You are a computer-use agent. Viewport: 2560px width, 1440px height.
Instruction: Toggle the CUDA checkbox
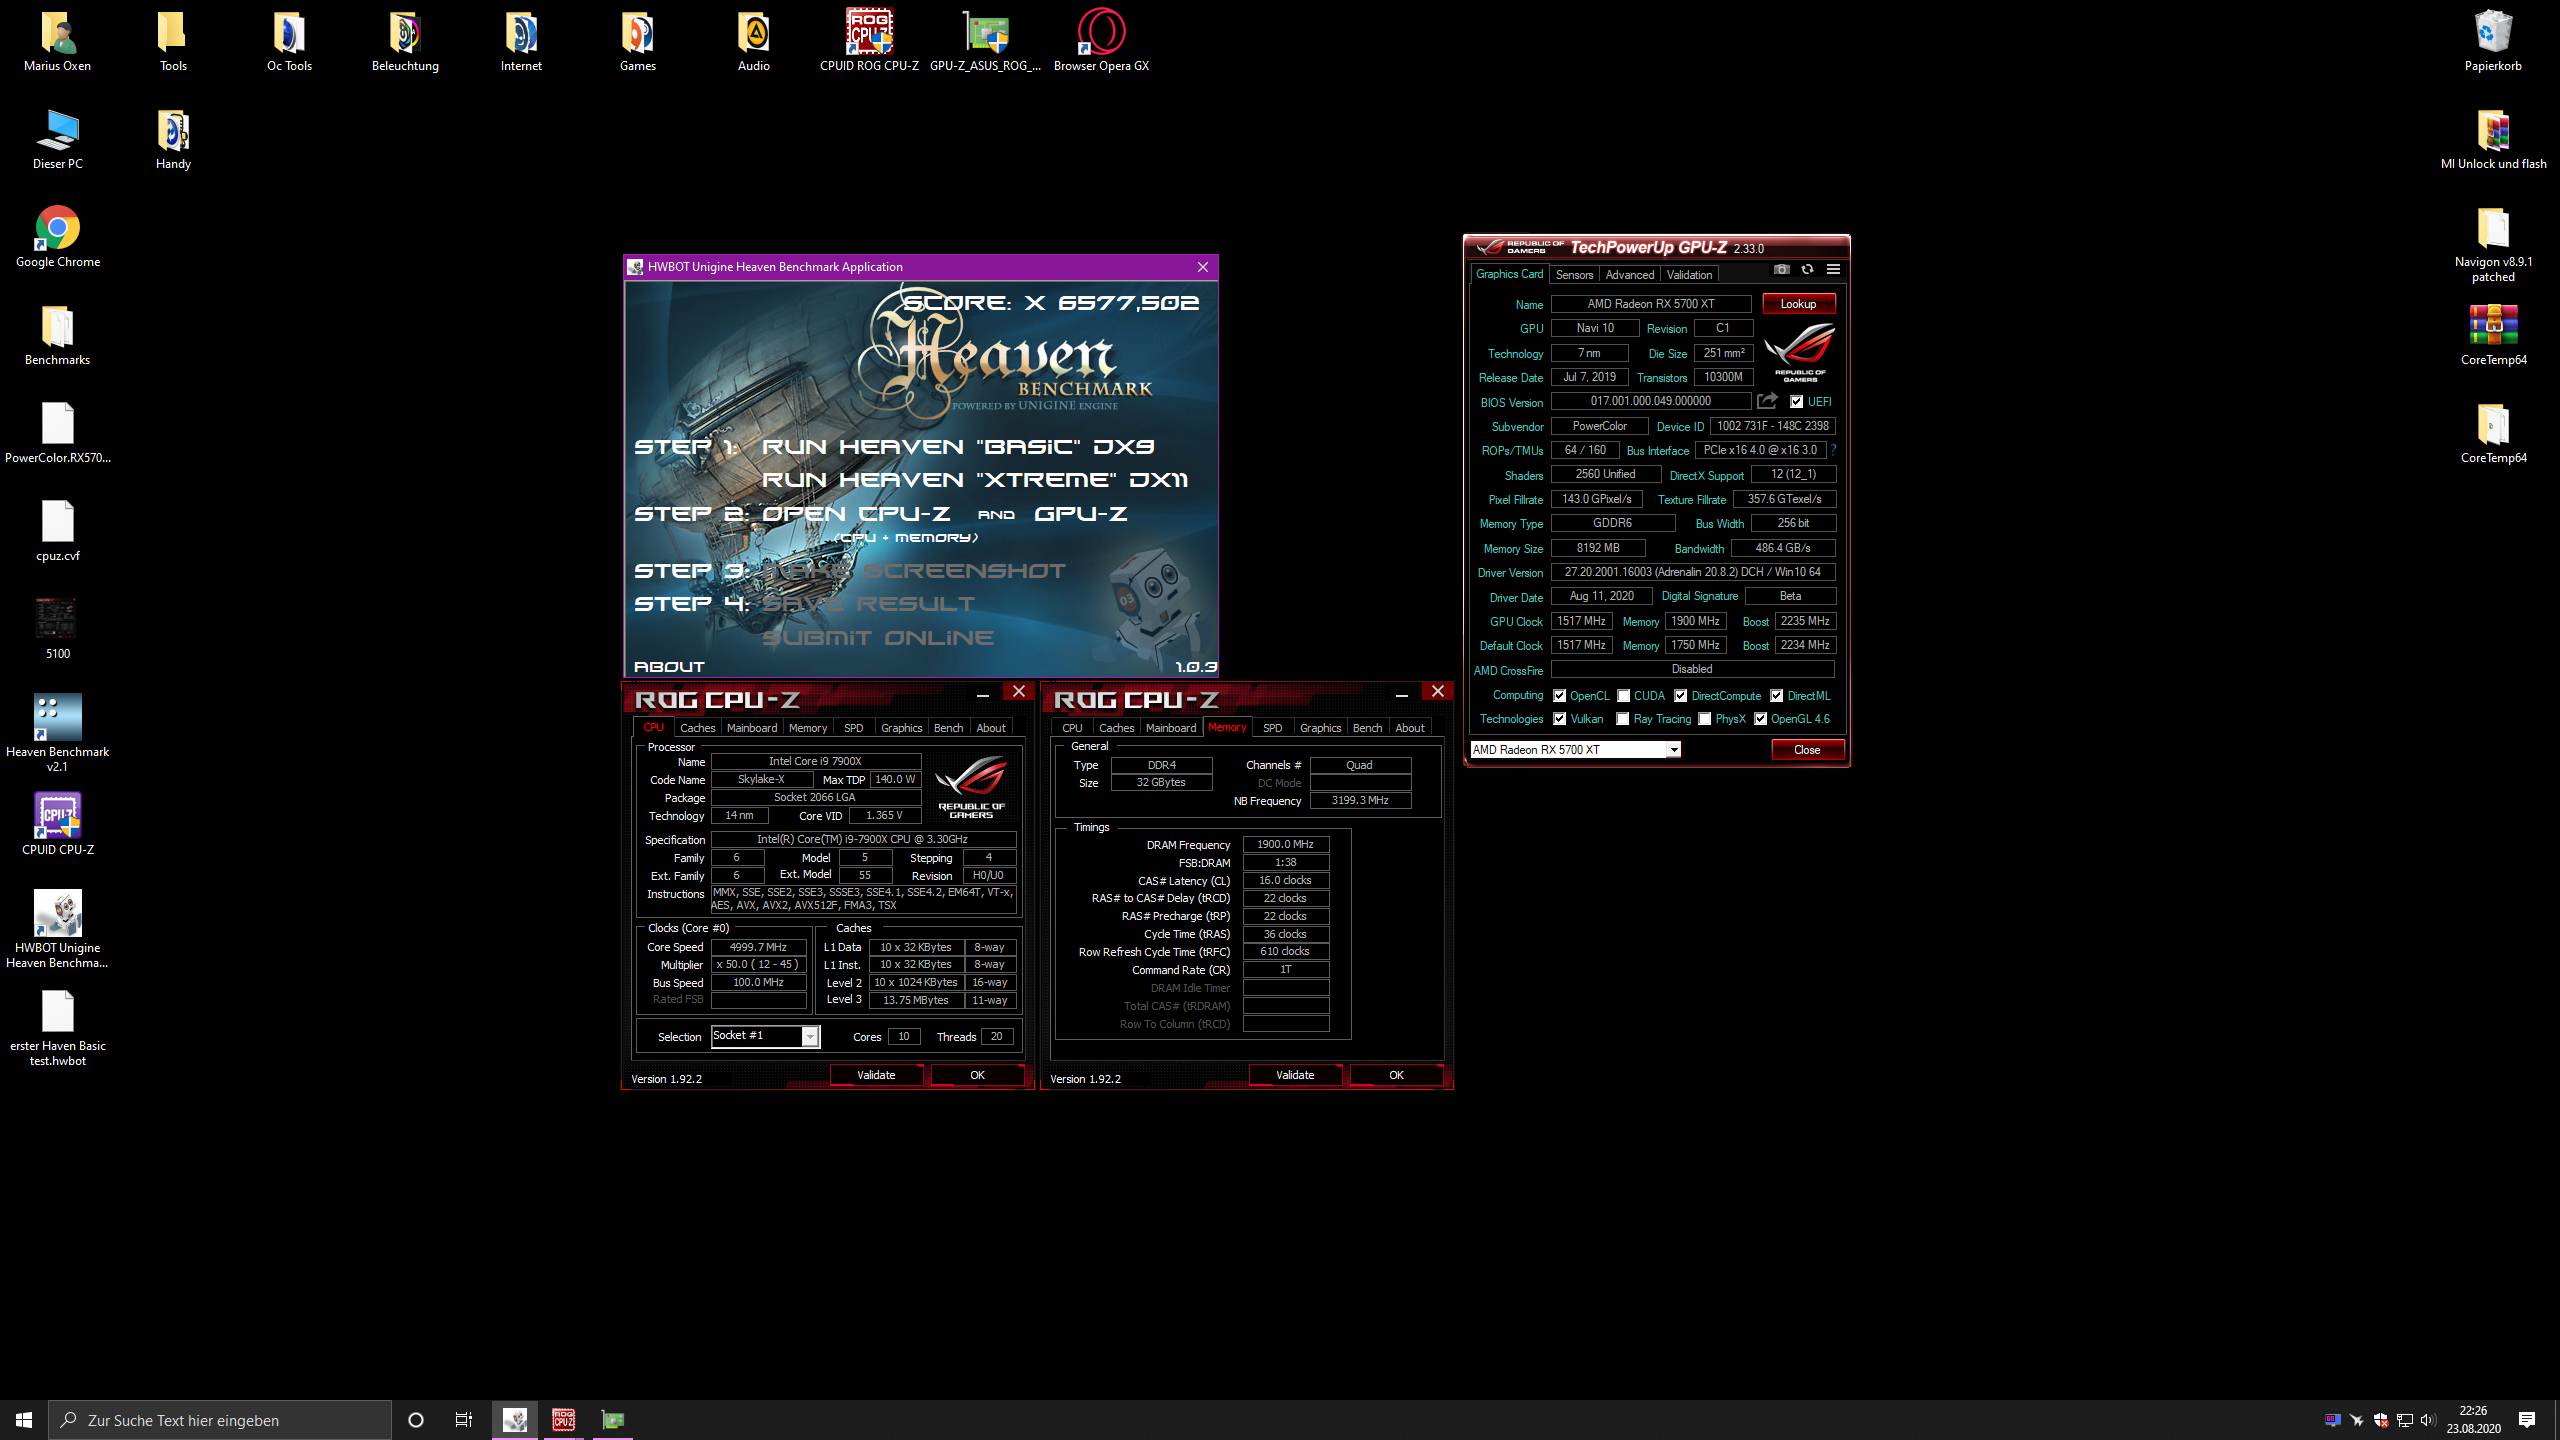pyautogui.click(x=1624, y=696)
